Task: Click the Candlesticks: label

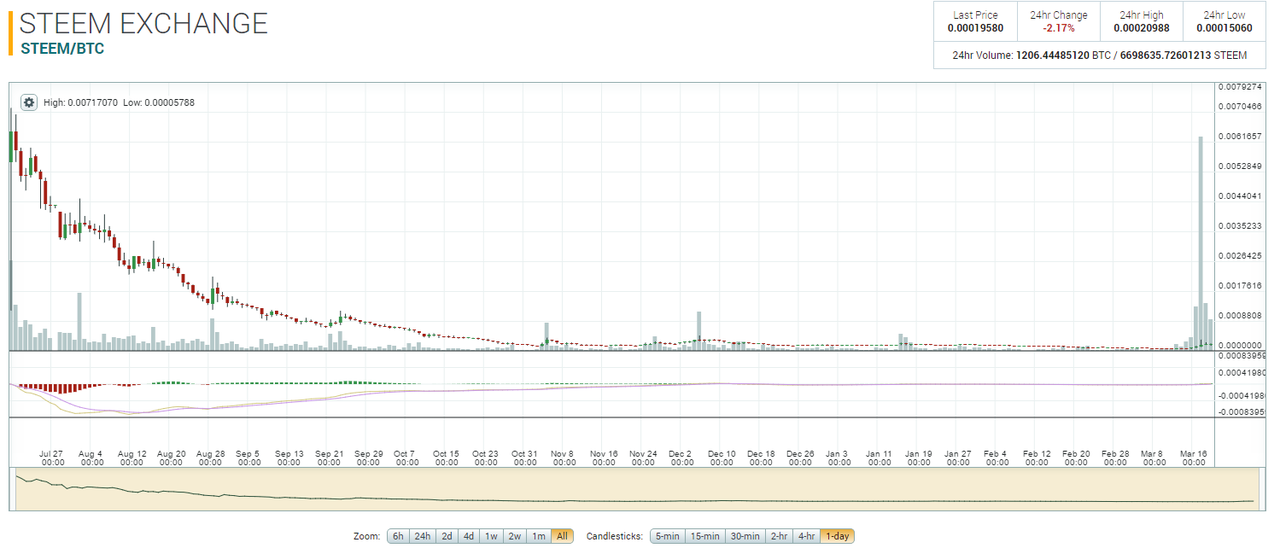Action: (x=613, y=536)
